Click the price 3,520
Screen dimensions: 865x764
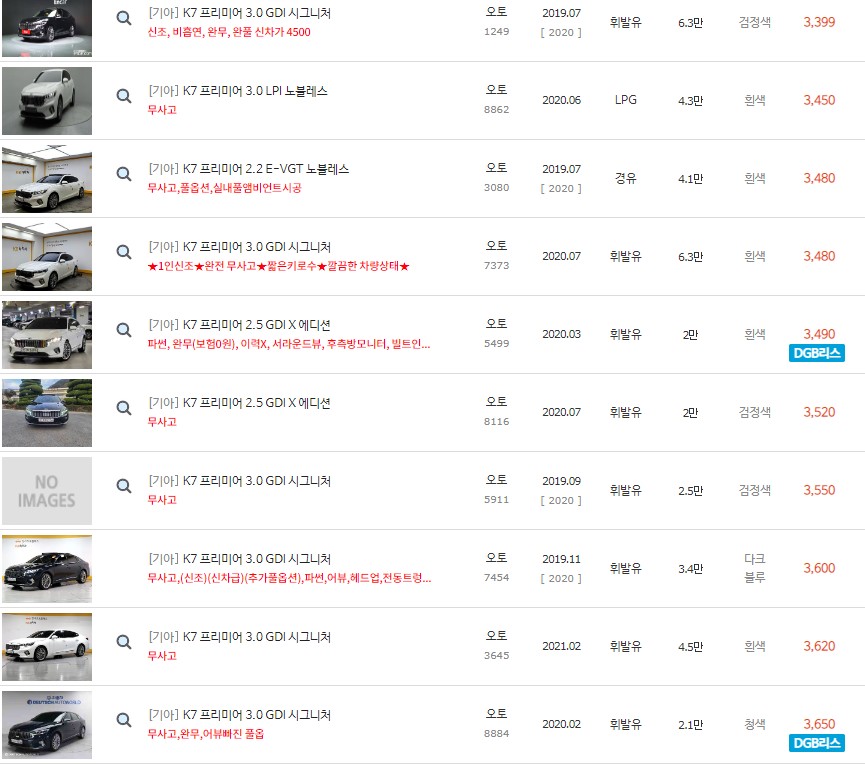[819, 412]
